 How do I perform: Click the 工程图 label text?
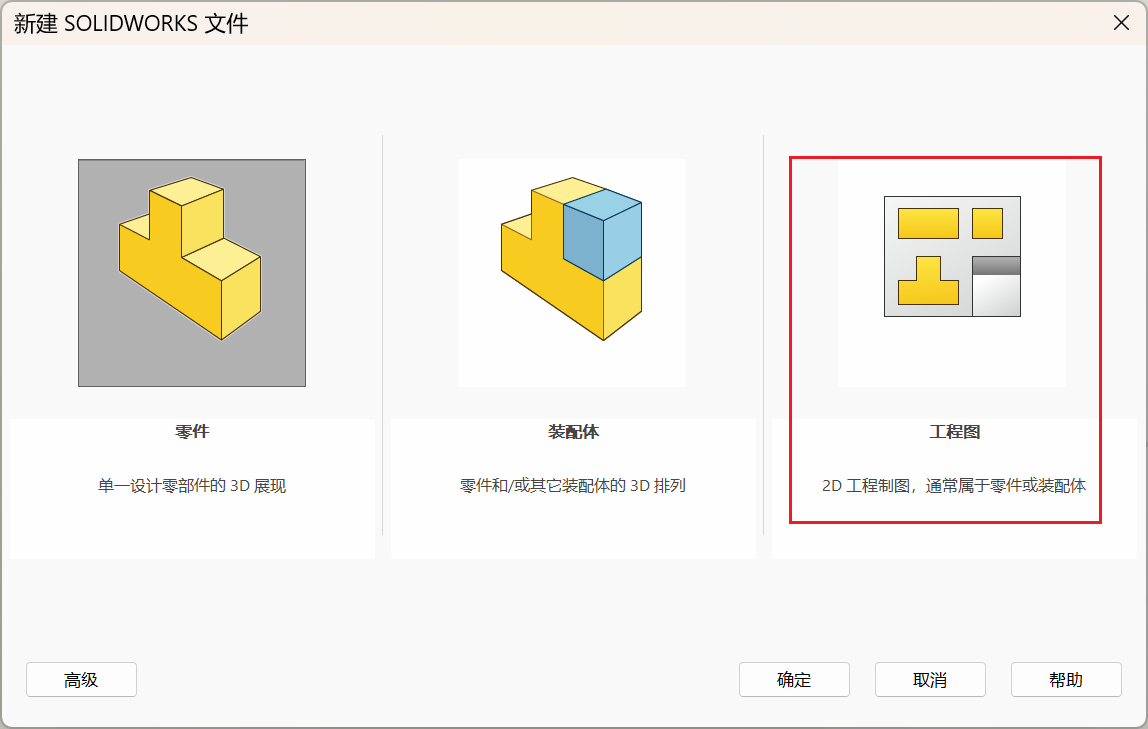[955, 432]
